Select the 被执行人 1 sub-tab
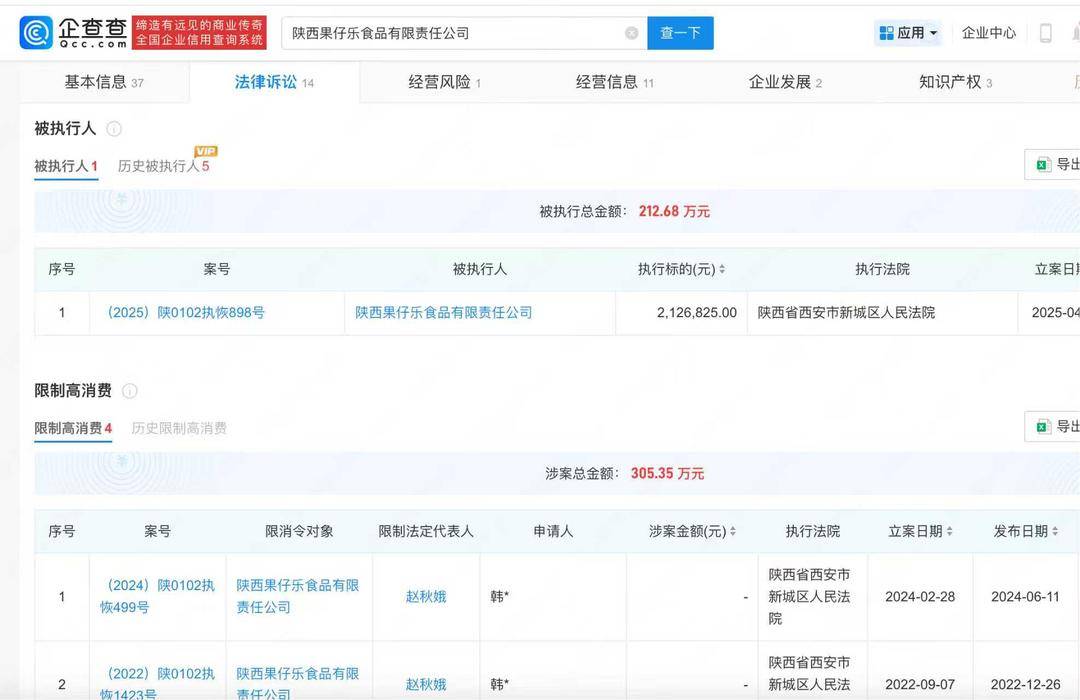The height and width of the screenshot is (700, 1080). pos(66,166)
